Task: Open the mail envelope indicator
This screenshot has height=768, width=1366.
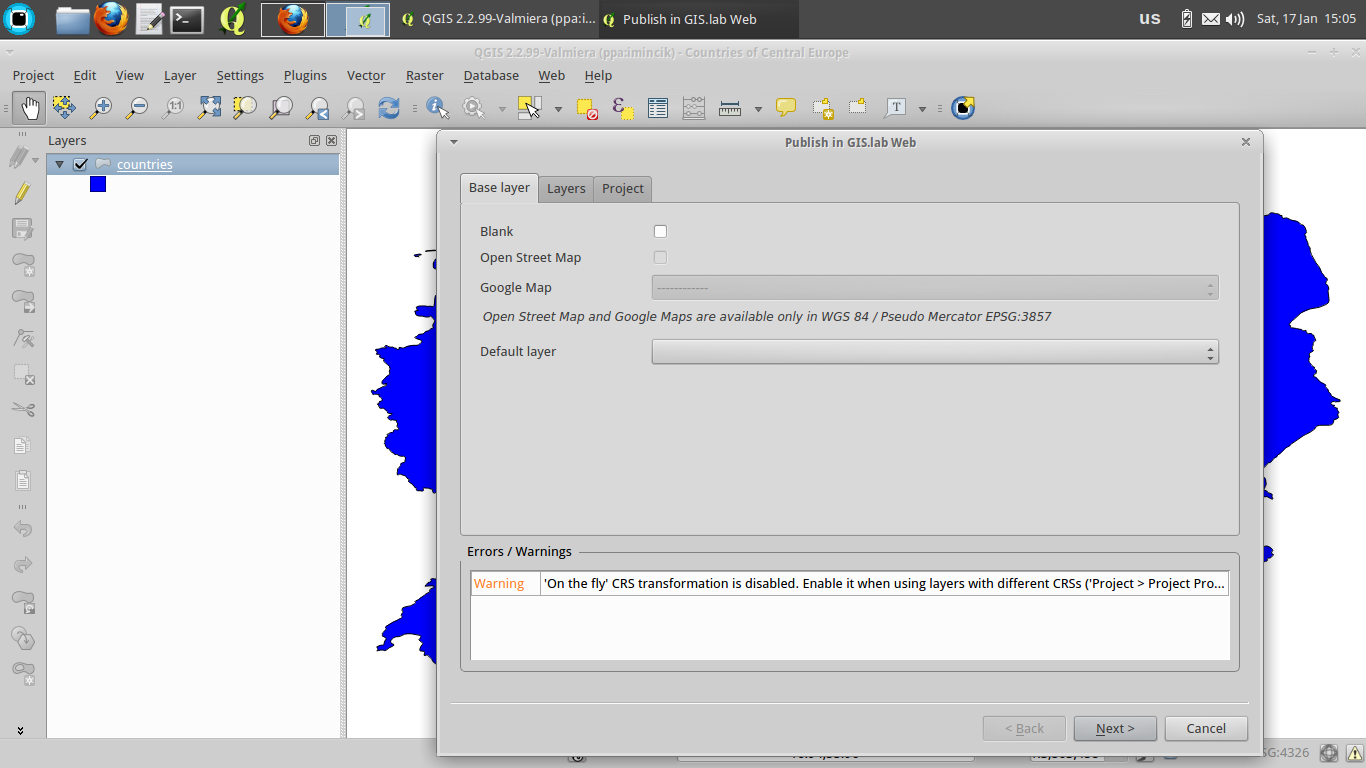Action: pos(1211,19)
